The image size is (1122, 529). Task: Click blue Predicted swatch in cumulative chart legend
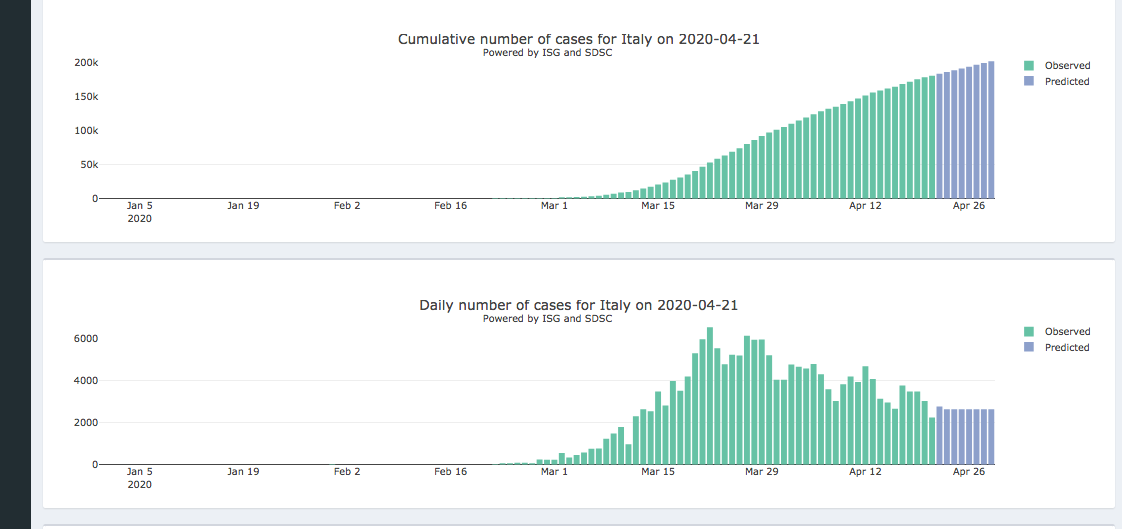click(1029, 82)
